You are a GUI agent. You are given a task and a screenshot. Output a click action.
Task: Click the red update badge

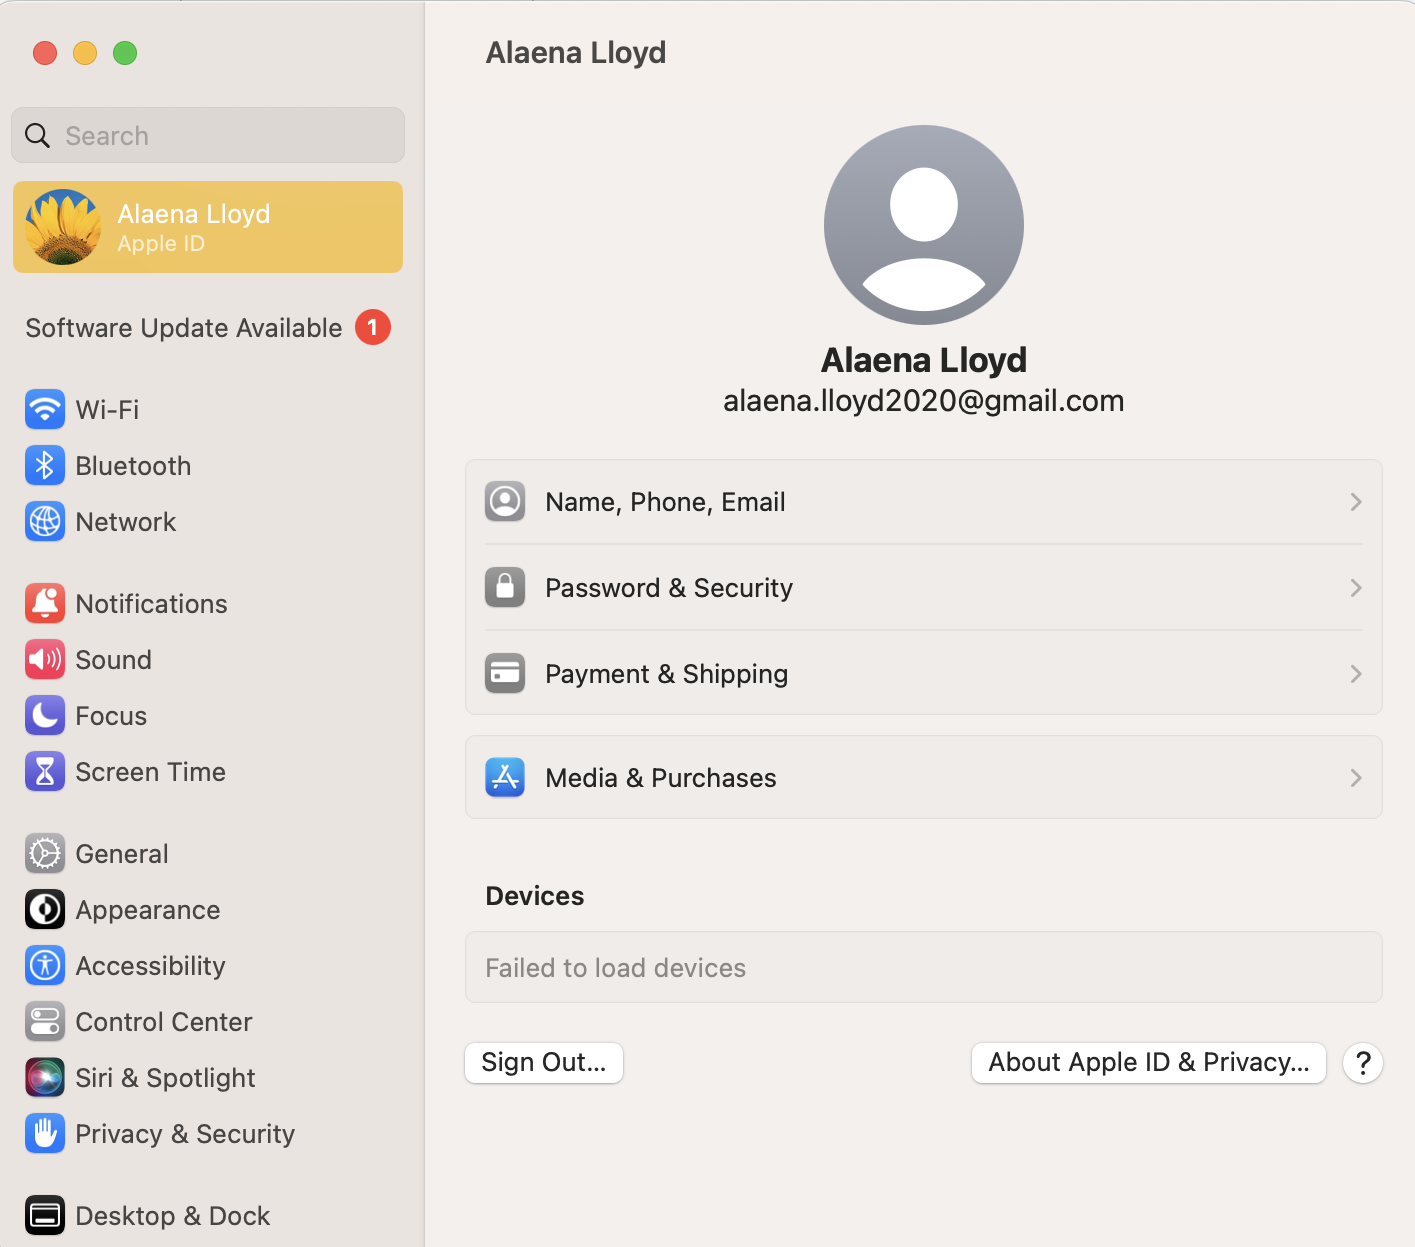(373, 327)
